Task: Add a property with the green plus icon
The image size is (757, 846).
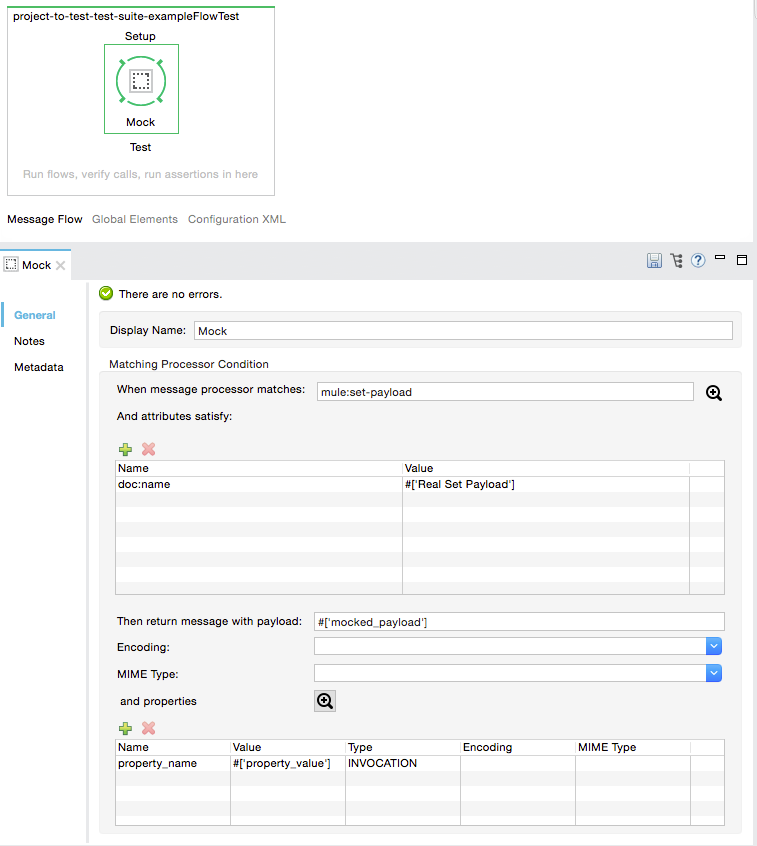Action: coord(125,729)
